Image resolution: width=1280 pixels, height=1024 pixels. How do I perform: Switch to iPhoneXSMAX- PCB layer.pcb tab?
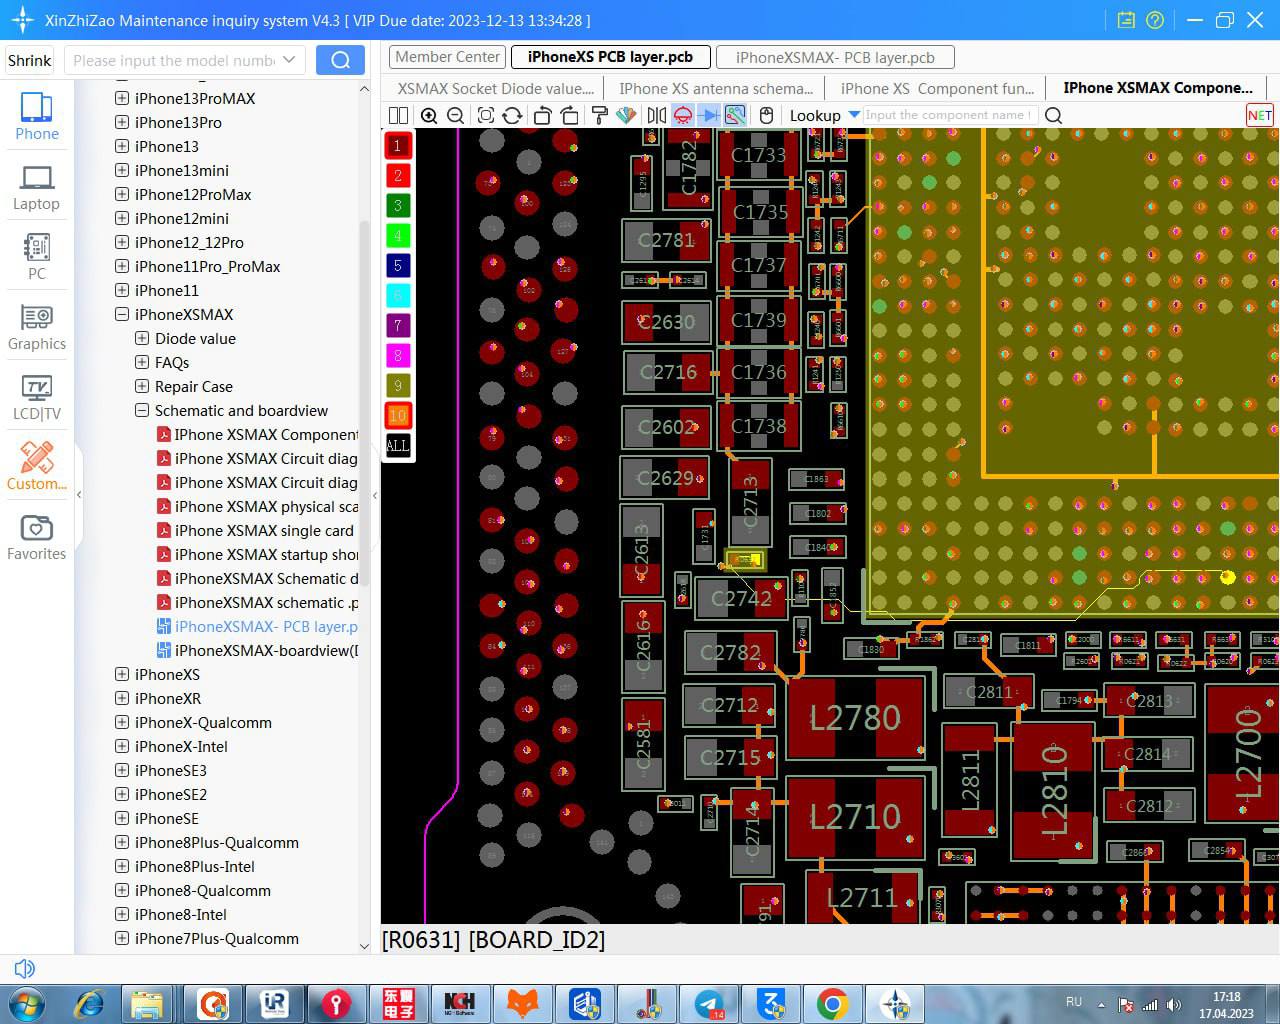click(835, 57)
